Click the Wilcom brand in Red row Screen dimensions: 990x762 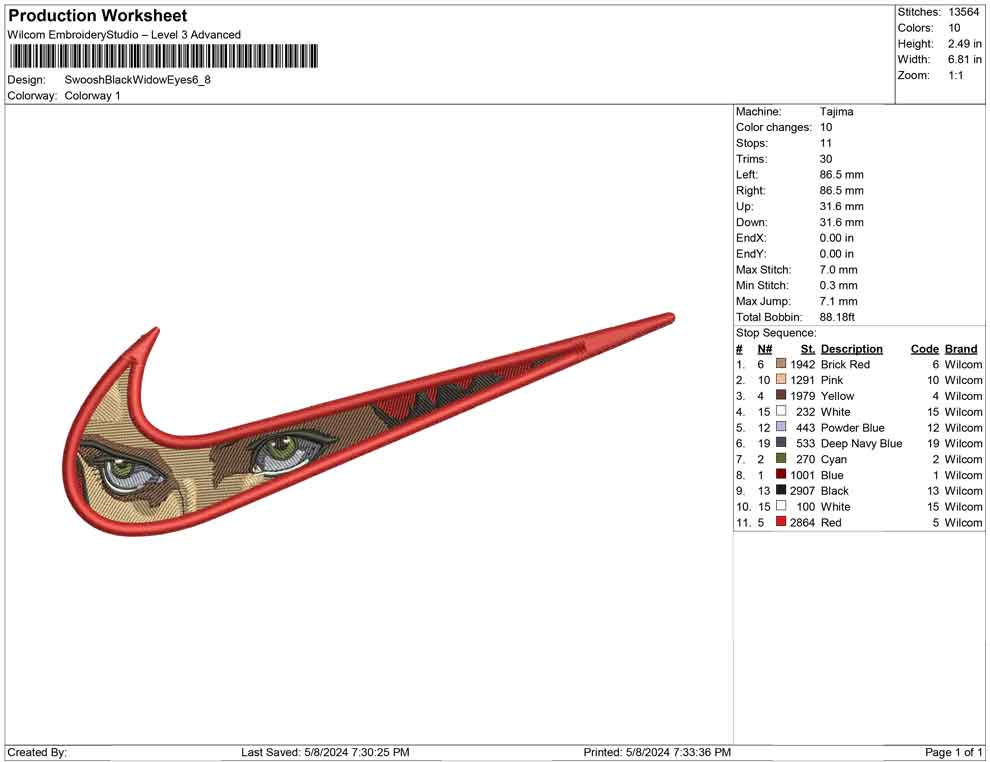(x=963, y=522)
